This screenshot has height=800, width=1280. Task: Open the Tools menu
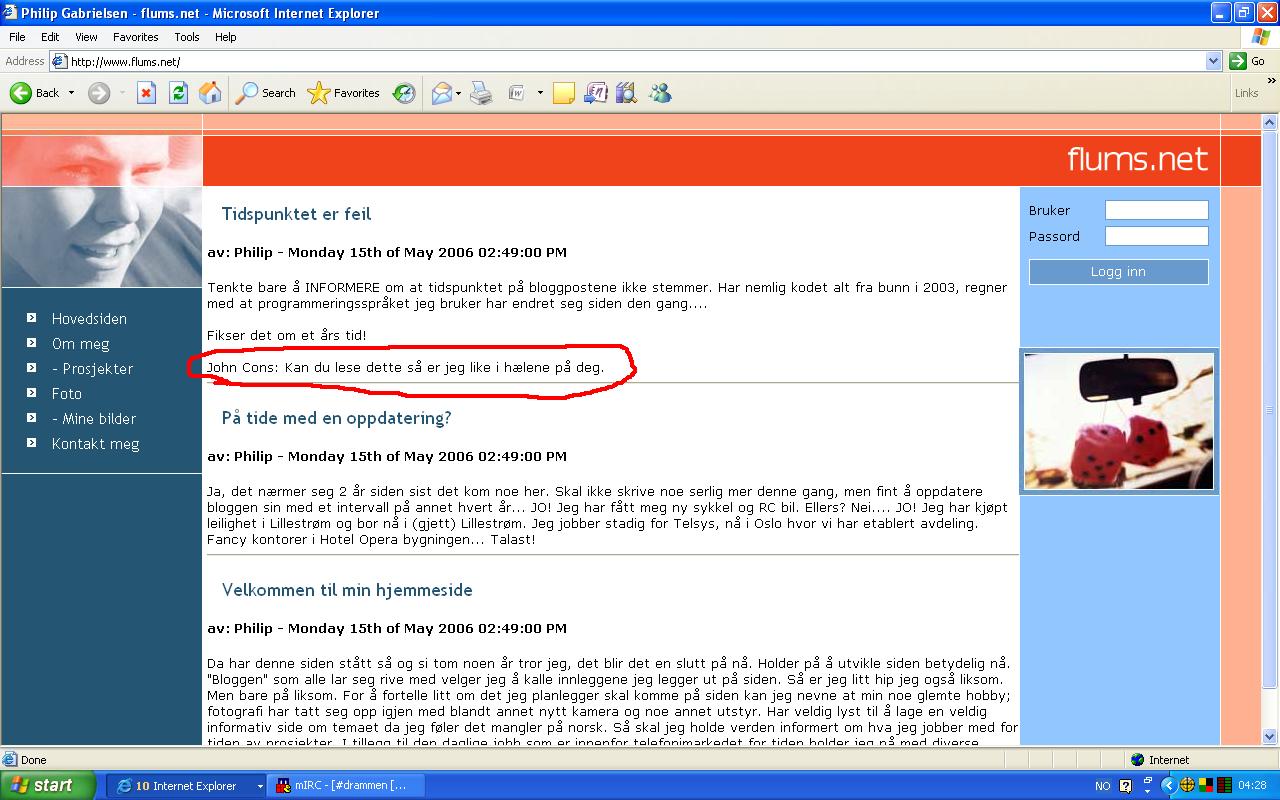click(x=187, y=37)
